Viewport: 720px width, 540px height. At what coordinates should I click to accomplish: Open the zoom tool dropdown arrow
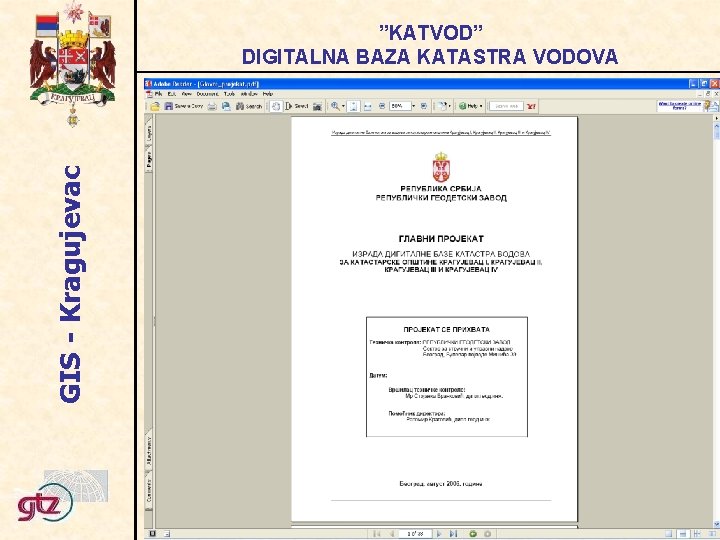pos(343,106)
